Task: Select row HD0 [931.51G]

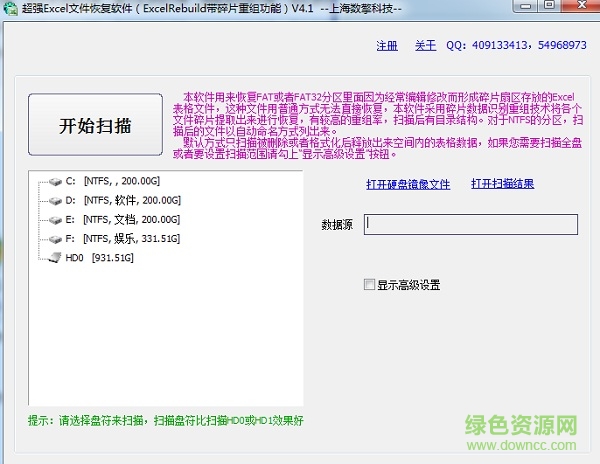Action: pyautogui.click(x=99, y=258)
